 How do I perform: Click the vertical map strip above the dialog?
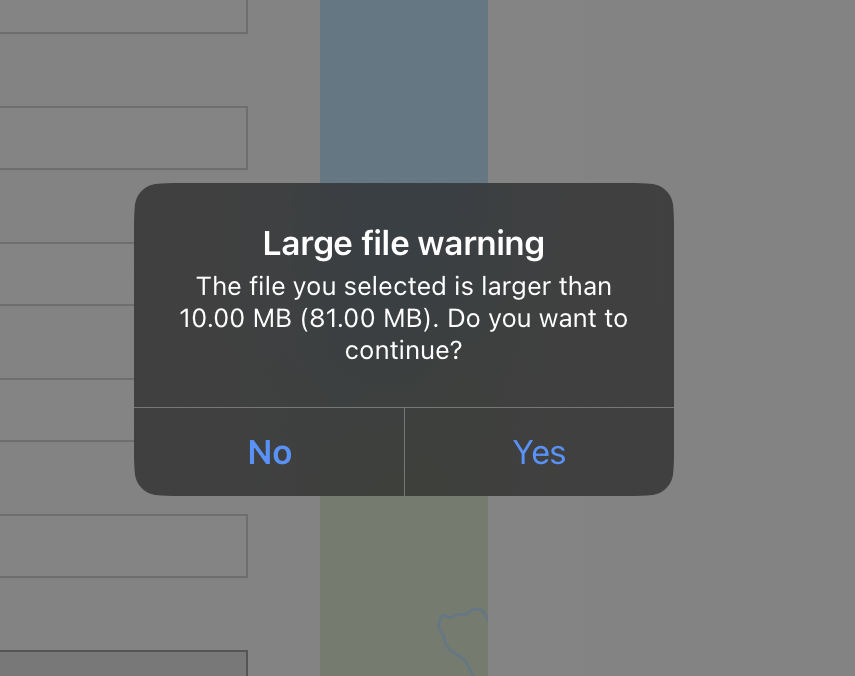(x=402, y=90)
